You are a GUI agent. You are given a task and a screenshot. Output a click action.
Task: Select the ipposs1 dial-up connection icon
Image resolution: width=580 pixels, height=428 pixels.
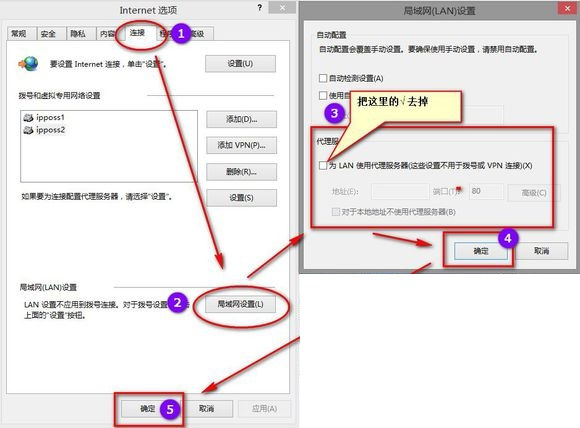pos(28,118)
